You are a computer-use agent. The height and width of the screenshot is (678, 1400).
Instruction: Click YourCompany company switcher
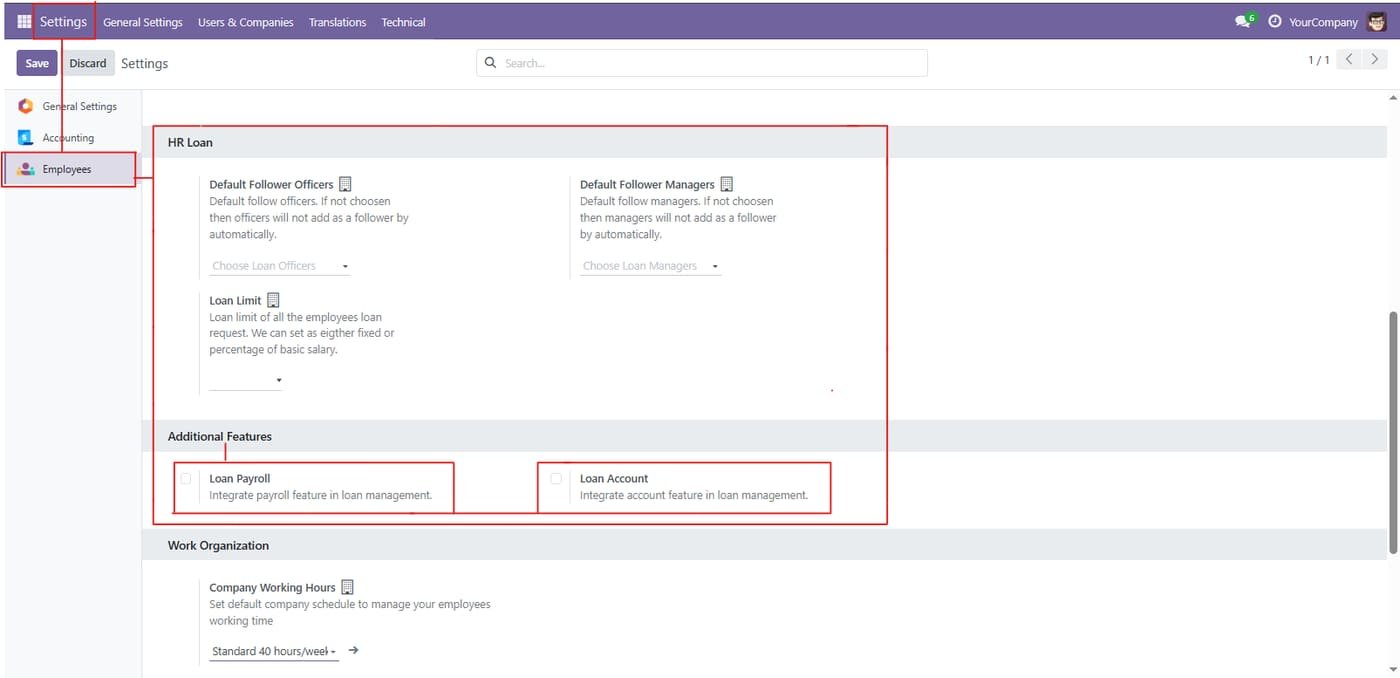[1323, 22]
